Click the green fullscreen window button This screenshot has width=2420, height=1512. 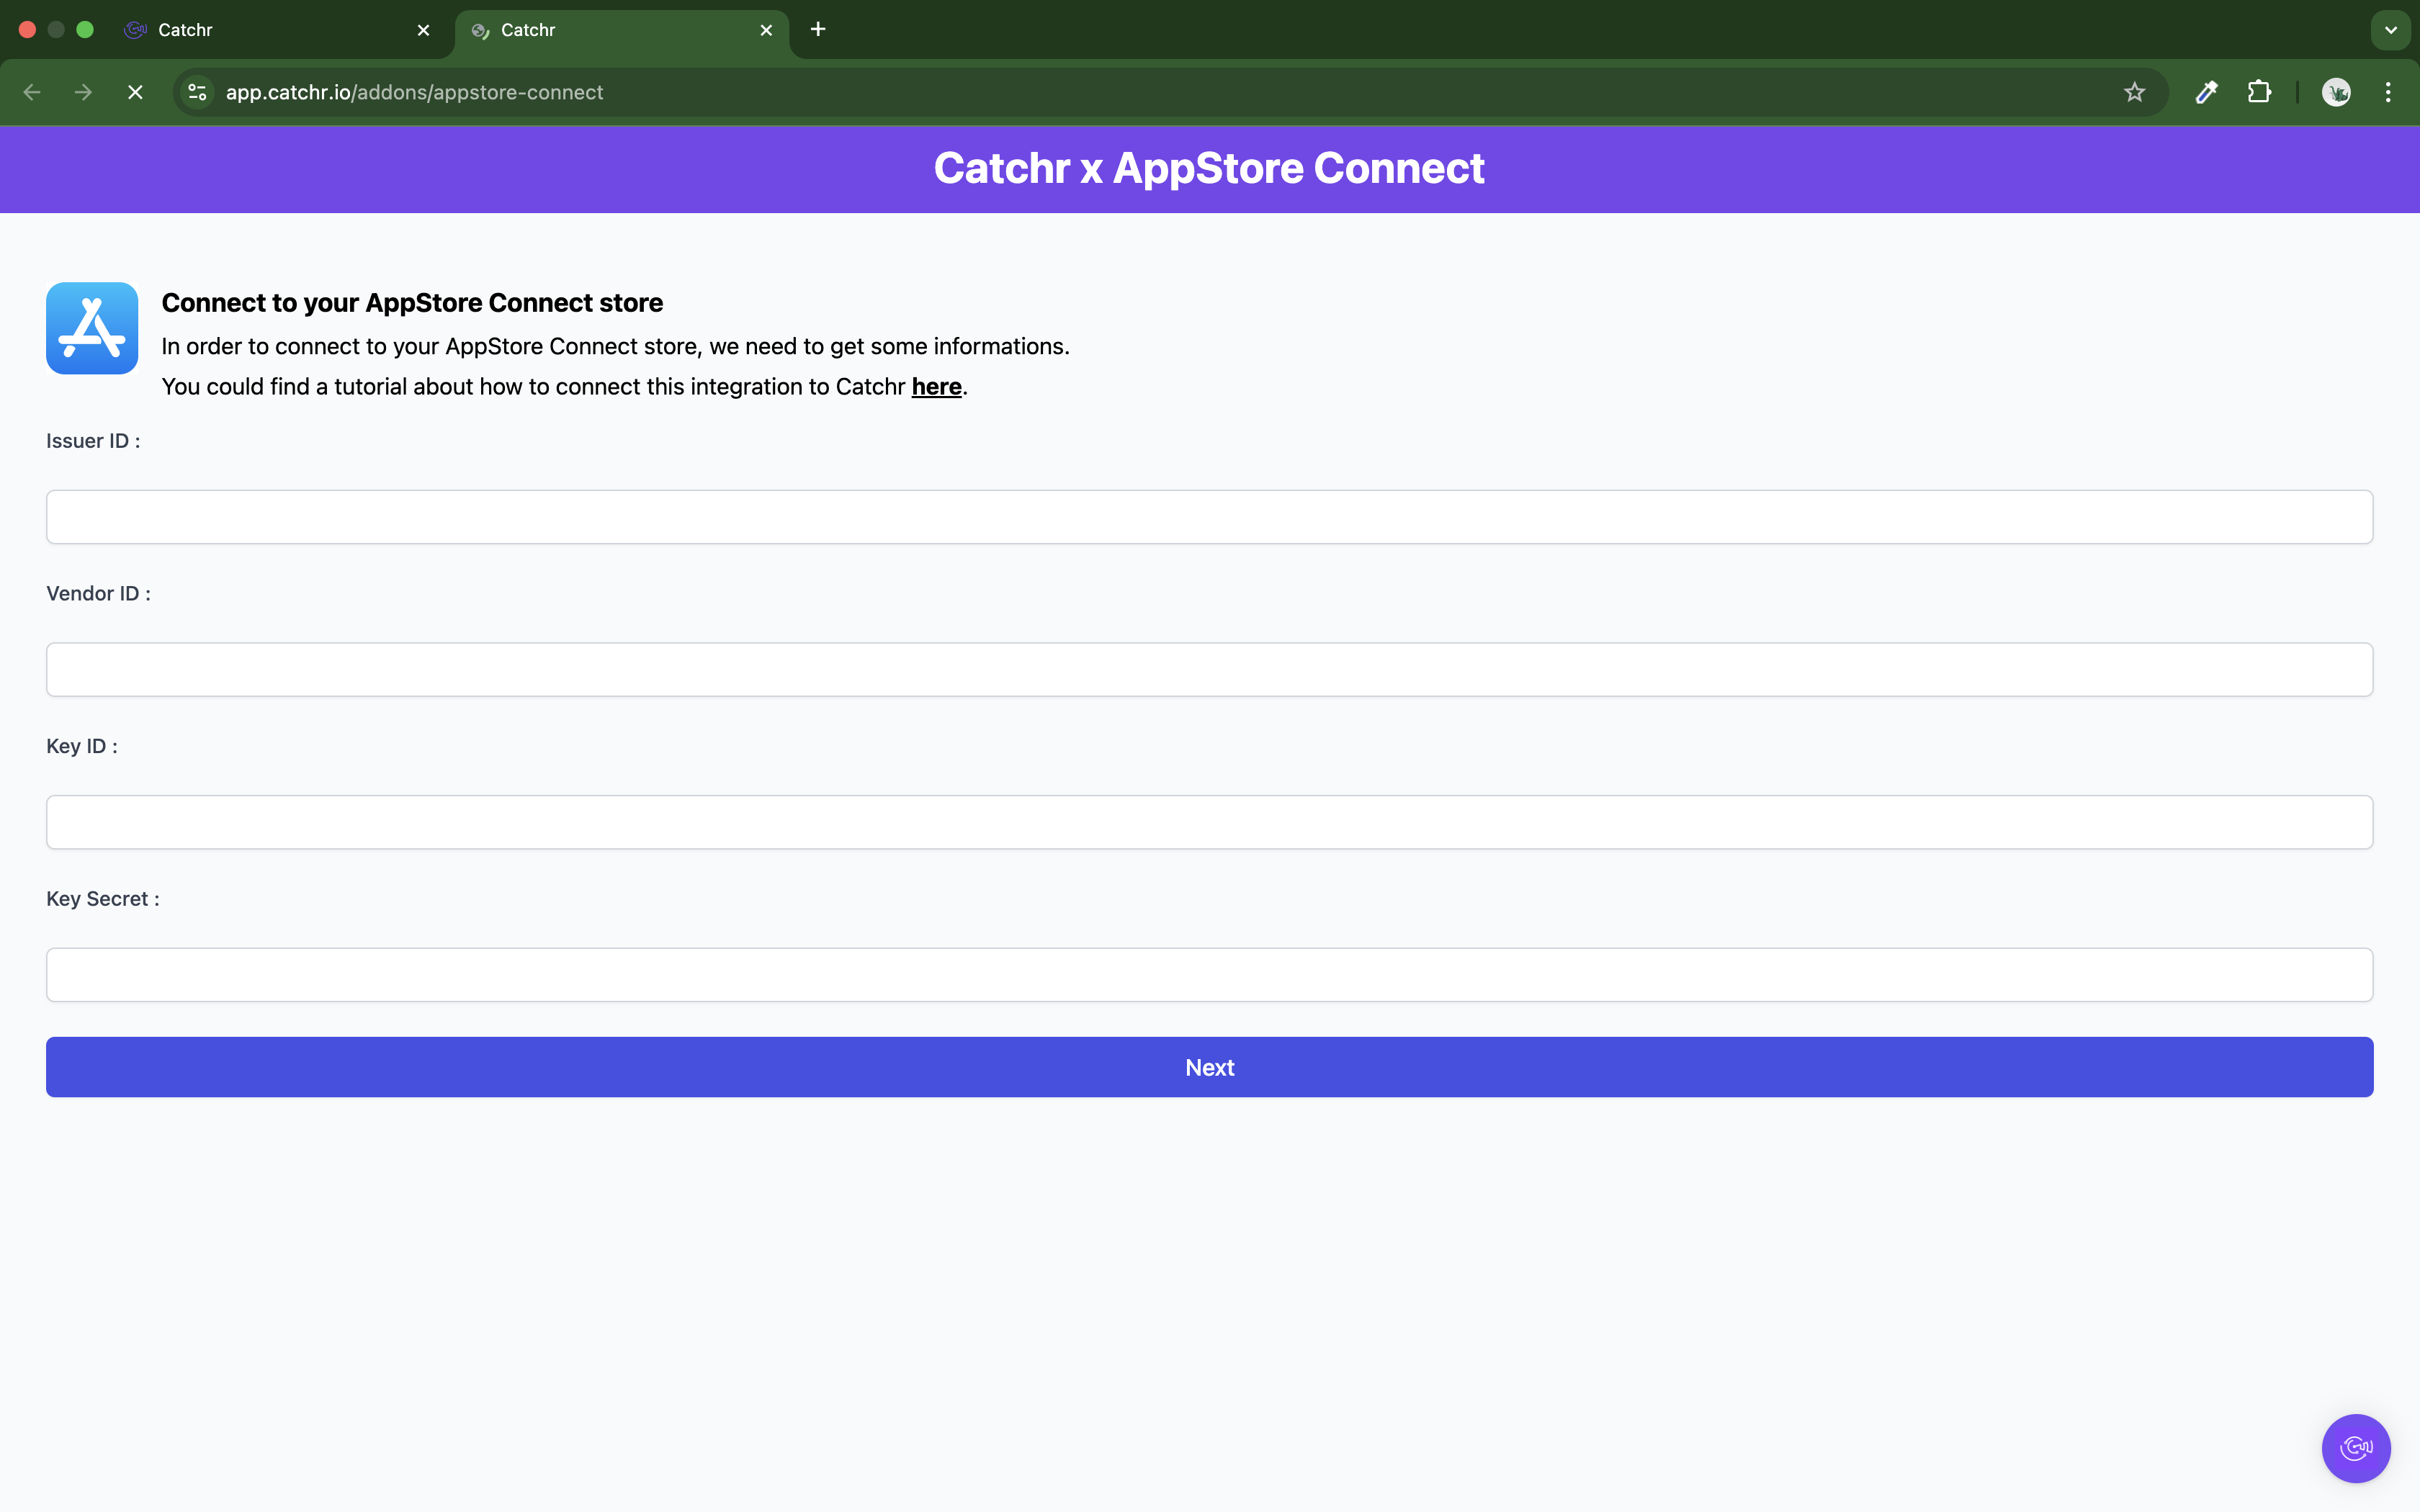tap(85, 30)
